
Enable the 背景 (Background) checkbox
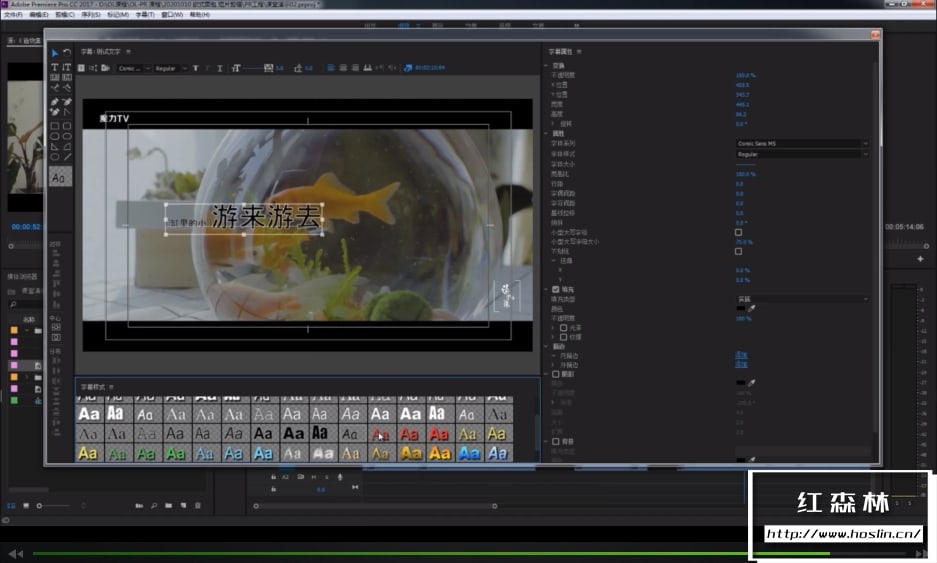point(556,441)
